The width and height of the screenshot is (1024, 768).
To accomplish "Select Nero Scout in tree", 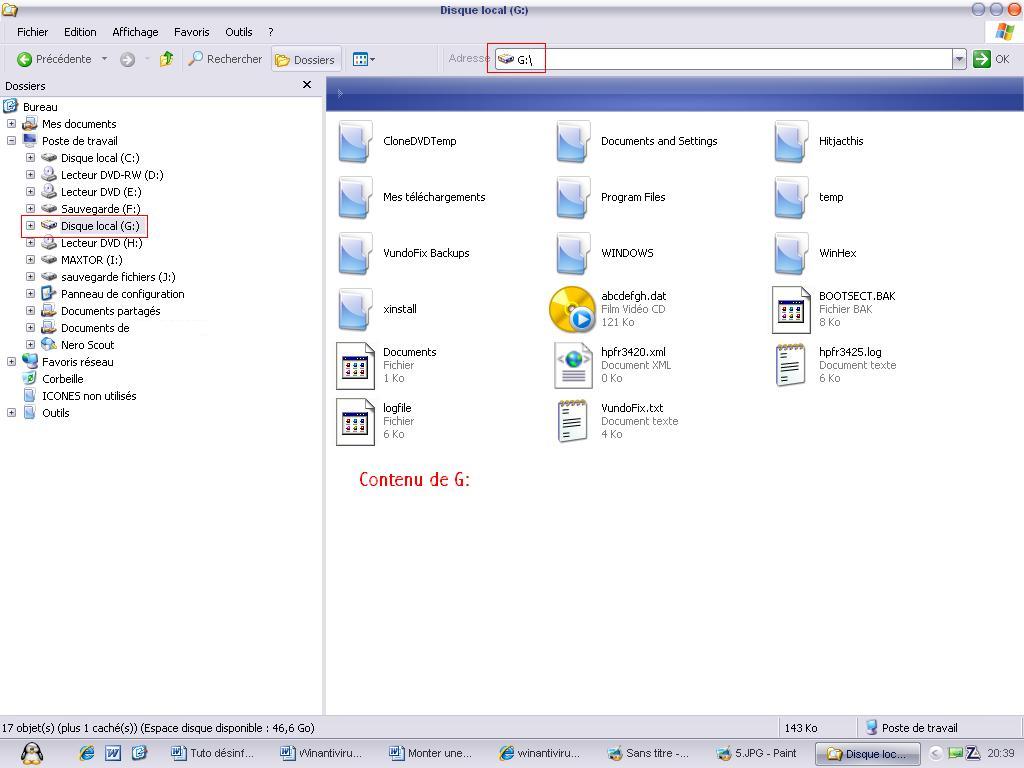I will [88, 345].
